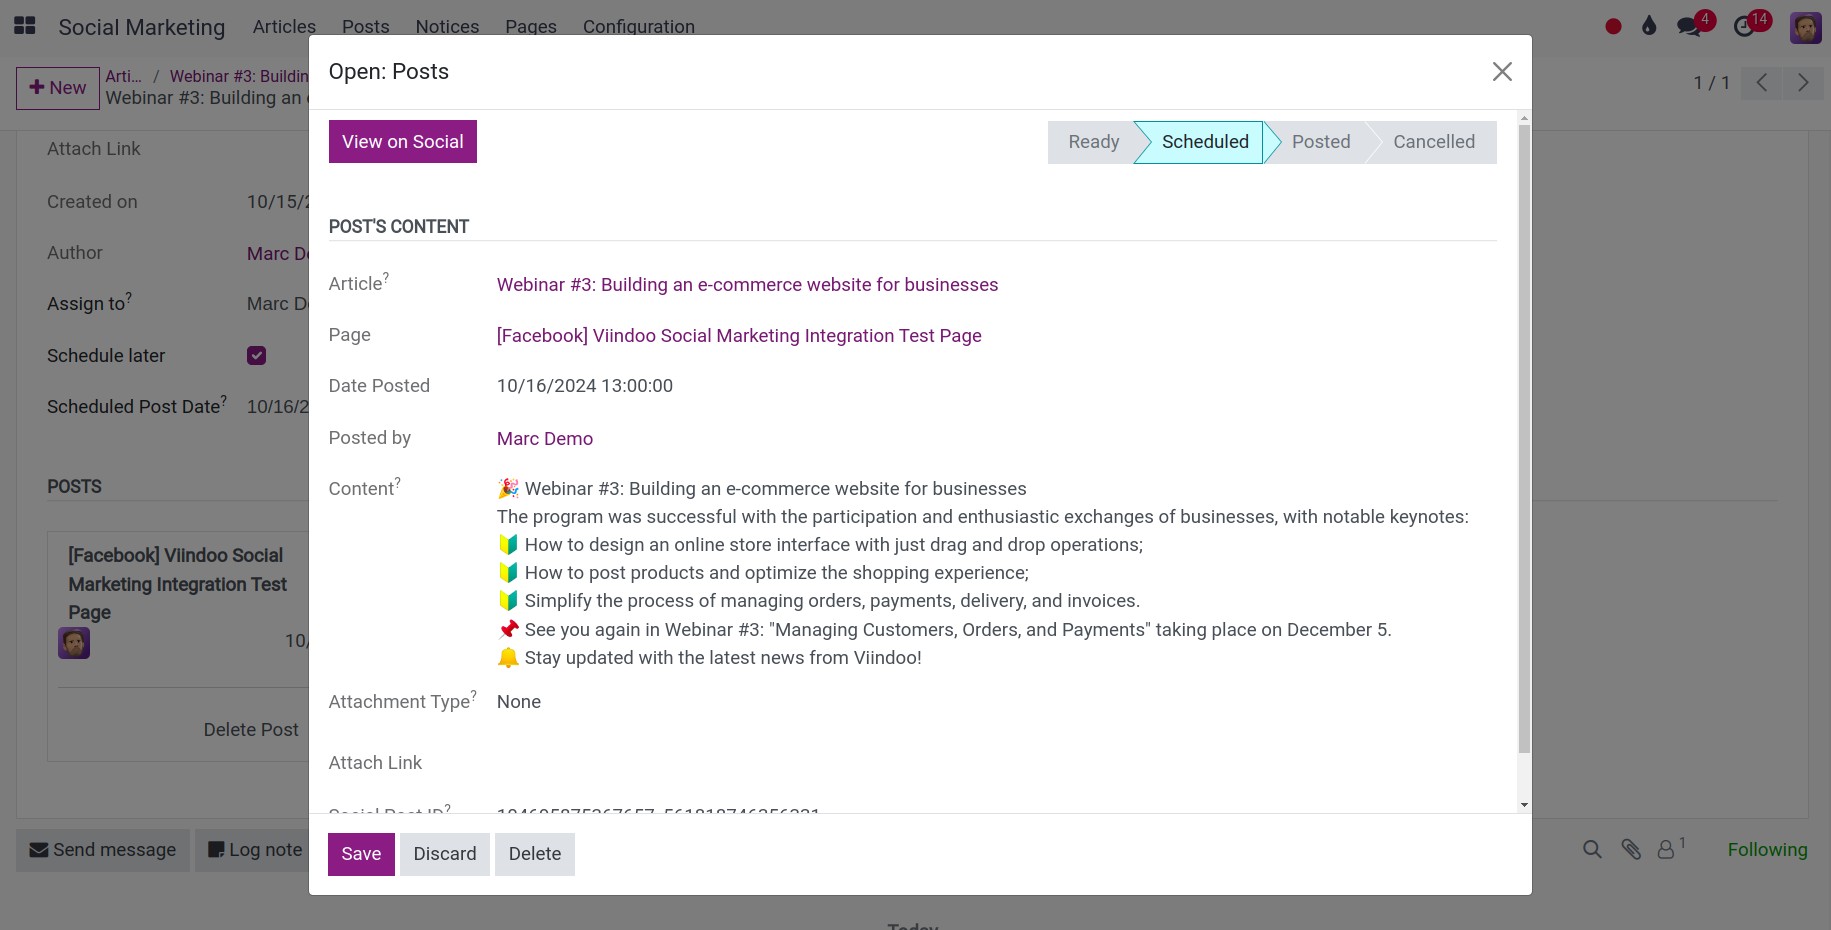Click the paperclip attachments icon
Image resolution: width=1831 pixels, height=930 pixels.
1631,850
